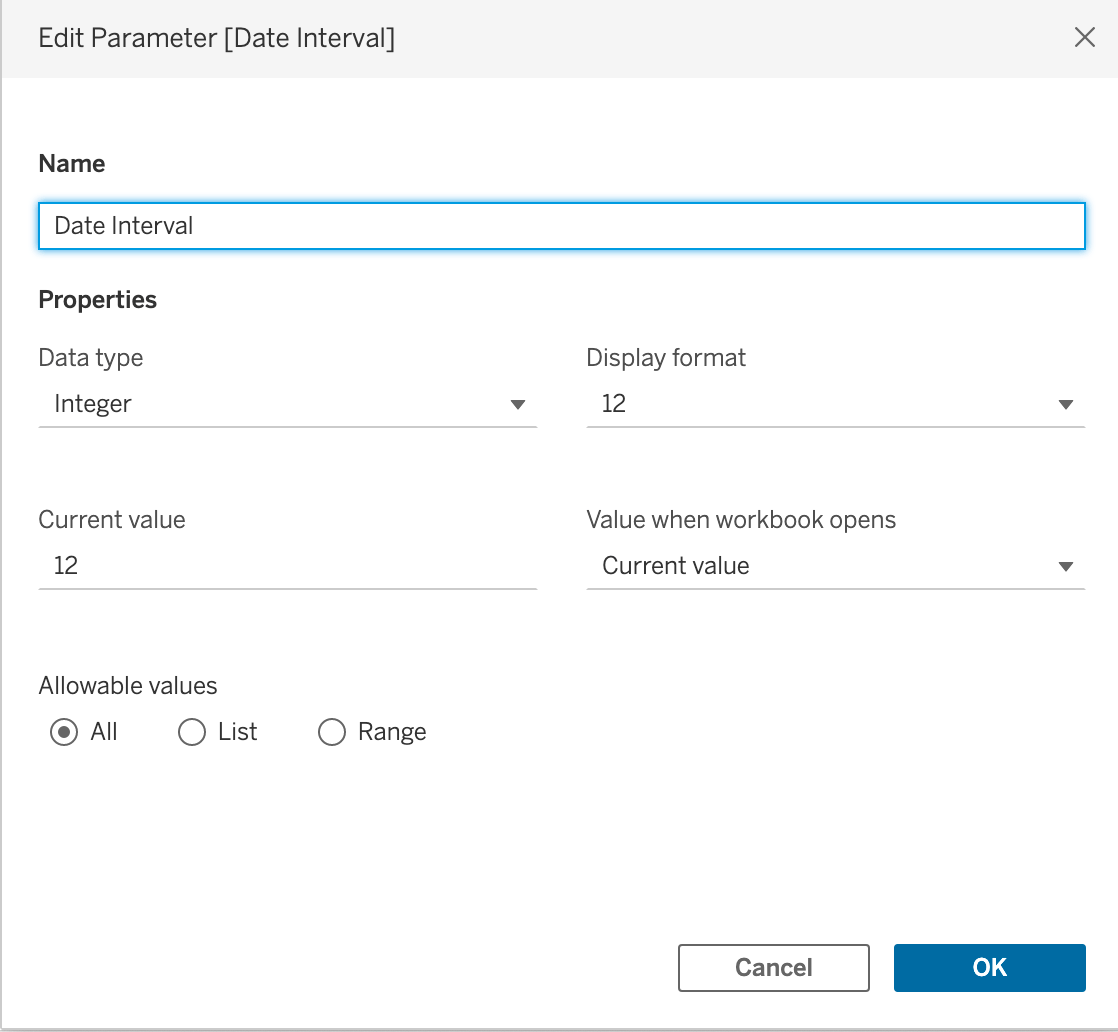Viewport: 1118px width, 1032px height.
Task: Click the Range option label text
Action: [392, 732]
